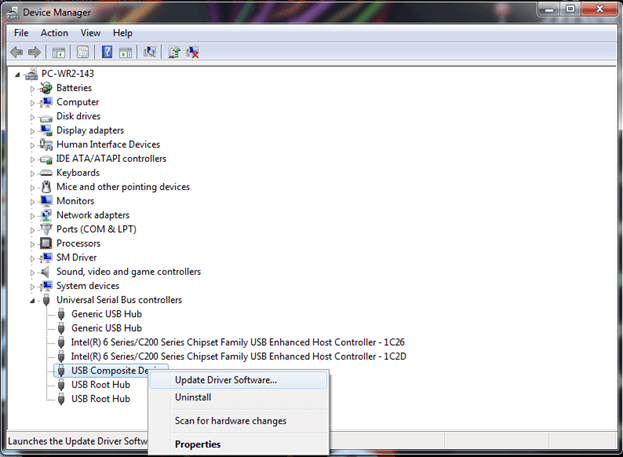This screenshot has height=457, width=623.
Task: Expand the System devices node
Action: pyautogui.click(x=33, y=287)
